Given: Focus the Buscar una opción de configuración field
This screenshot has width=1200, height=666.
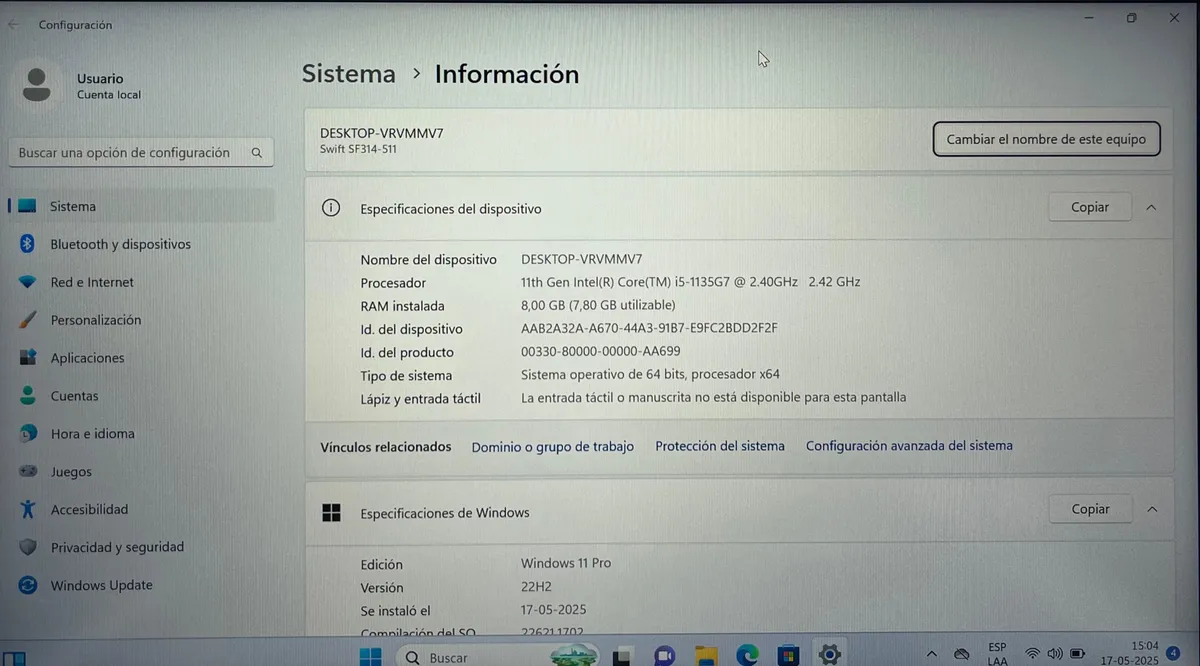Looking at the screenshot, I should point(141,153).
